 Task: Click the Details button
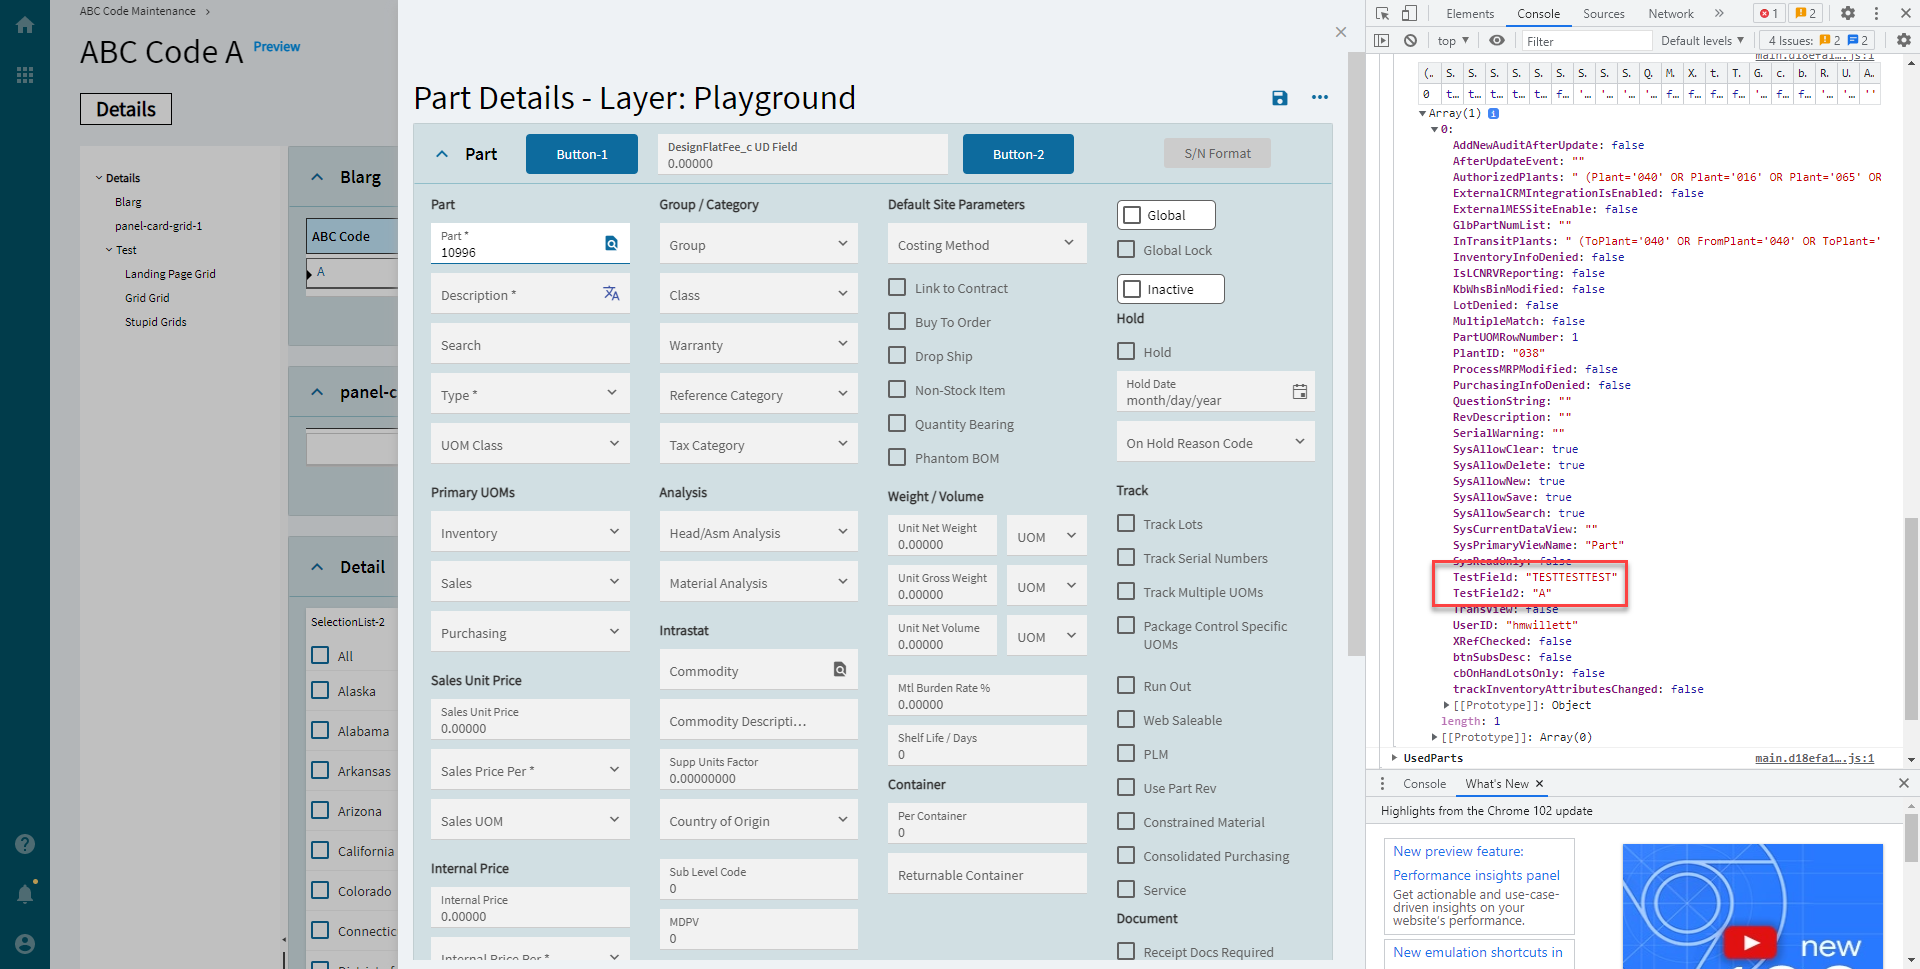coord(126,109)
